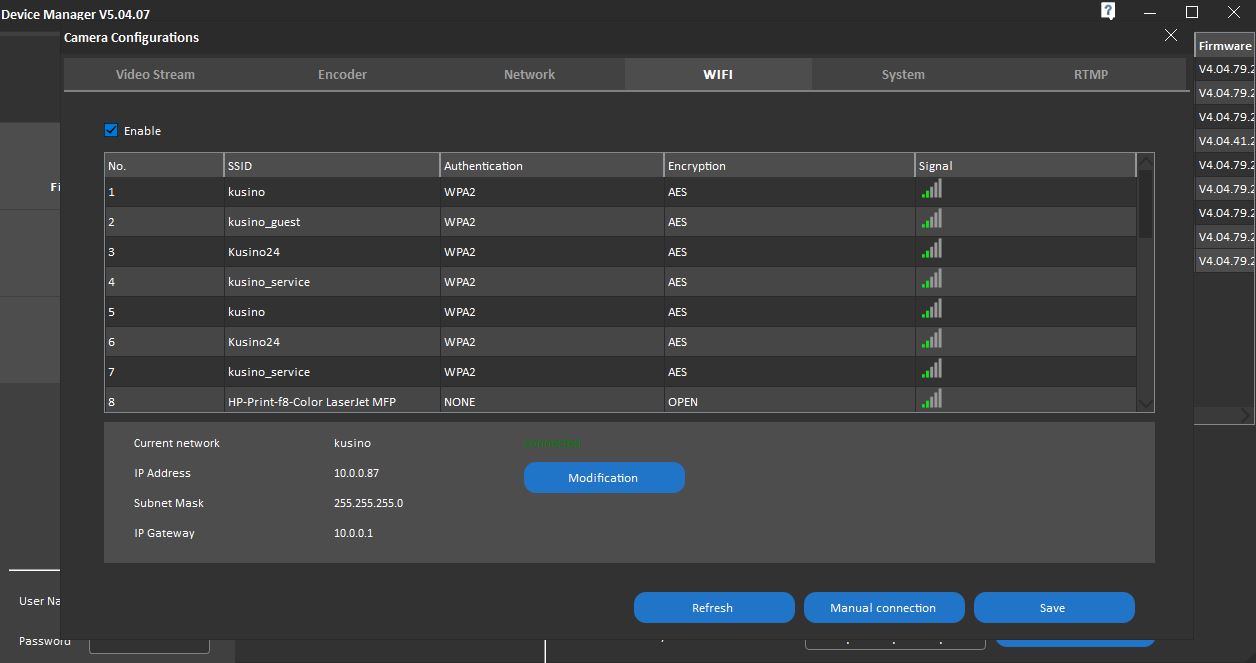This screenshot has height=663, width=1256.
Task: Click the network list scrollbar thumb
Action: 1145,203
